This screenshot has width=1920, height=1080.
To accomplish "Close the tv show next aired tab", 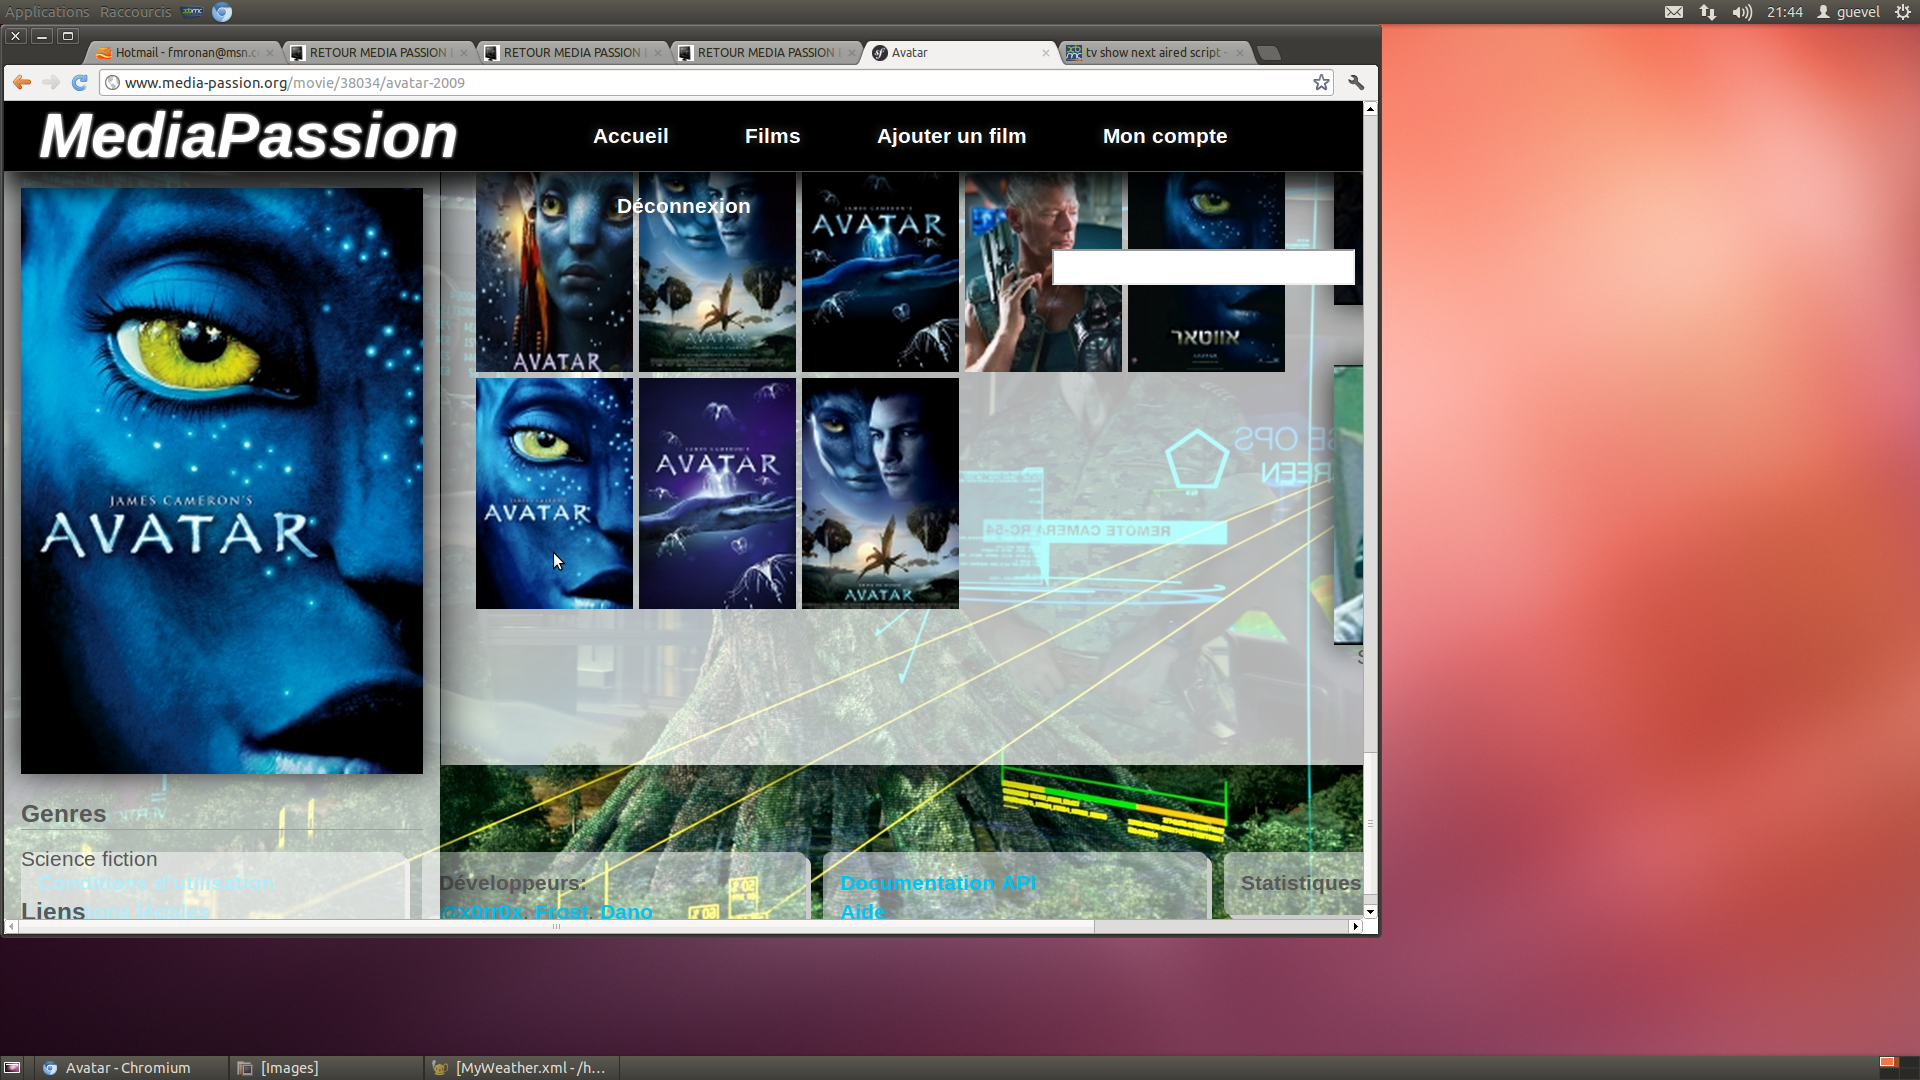I will 1240,53.
